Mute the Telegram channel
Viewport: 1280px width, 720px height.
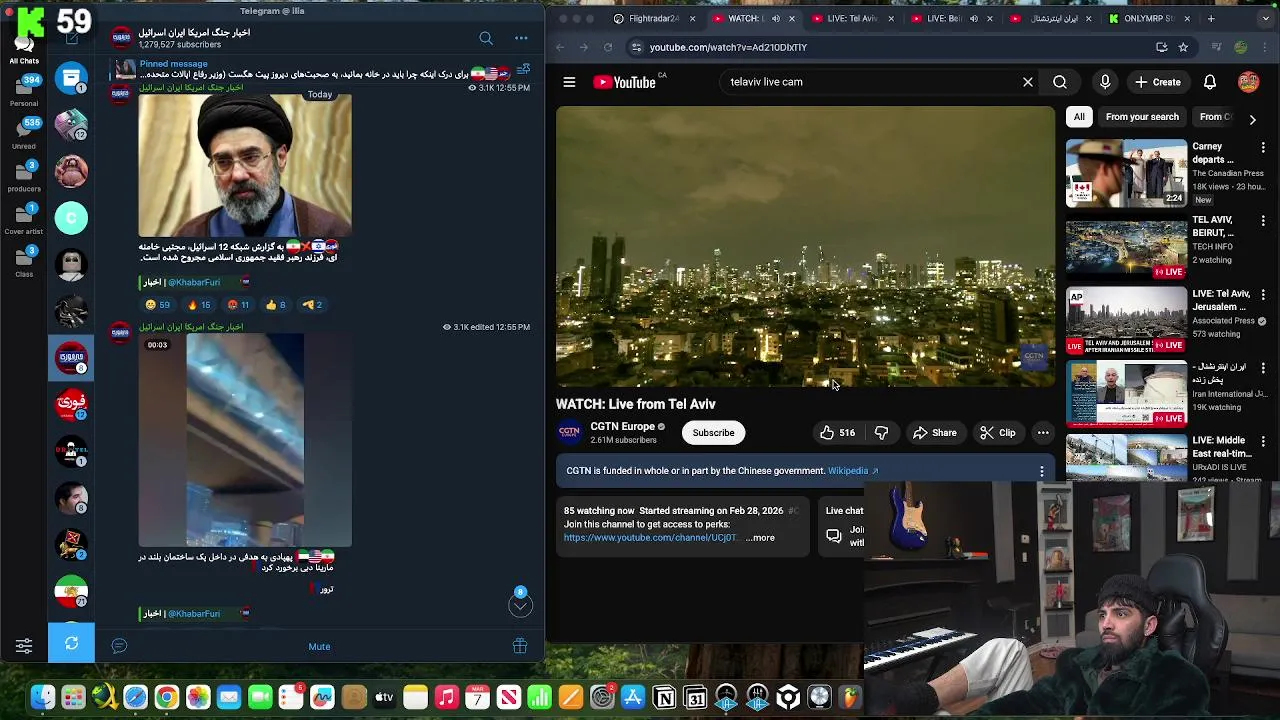[319, 646]
